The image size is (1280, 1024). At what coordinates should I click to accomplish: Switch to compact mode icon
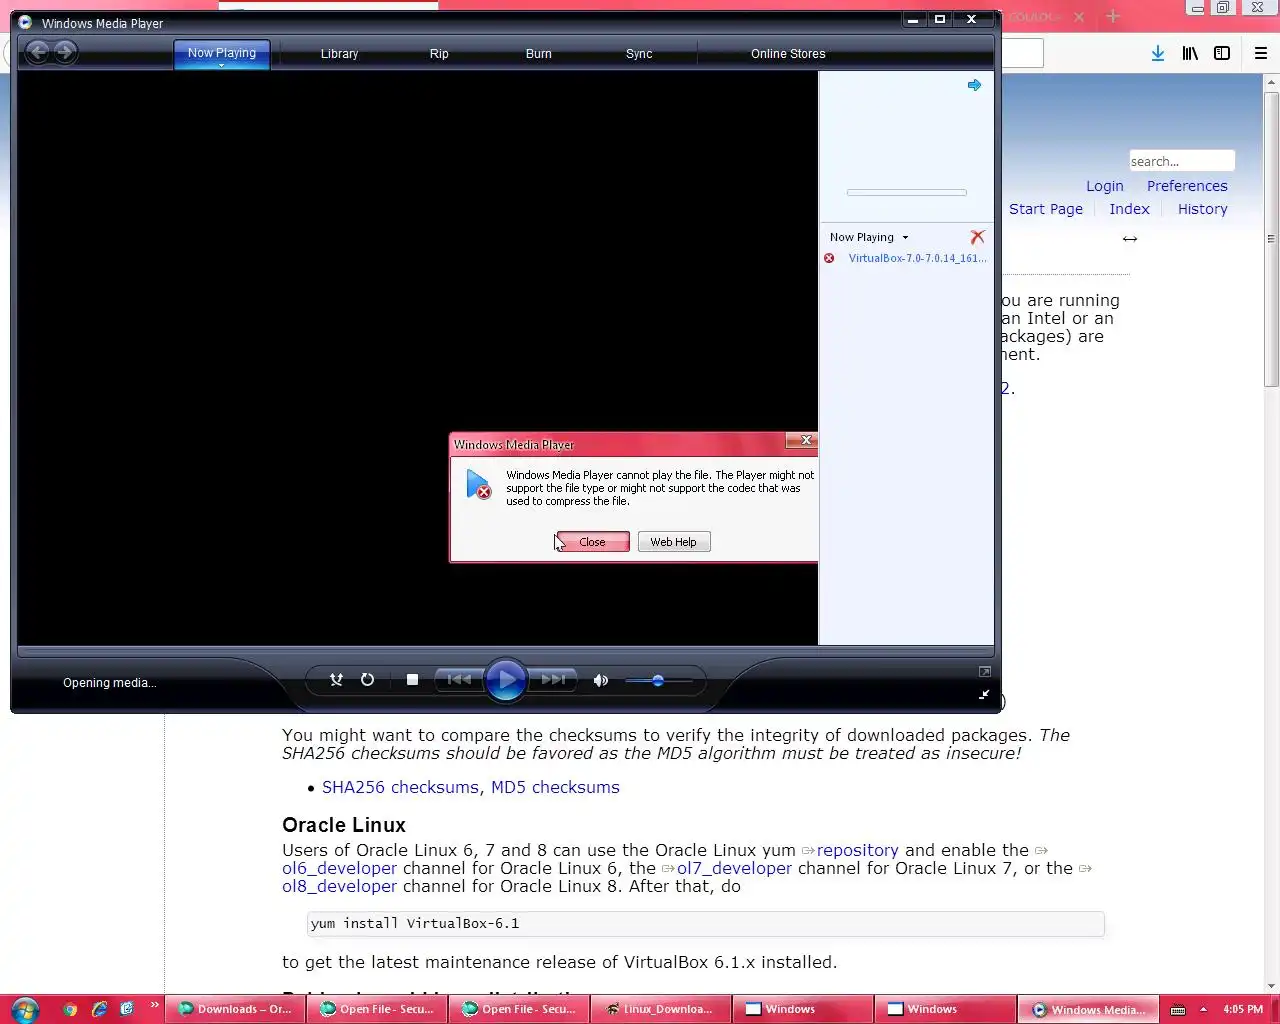pos(984,694)
